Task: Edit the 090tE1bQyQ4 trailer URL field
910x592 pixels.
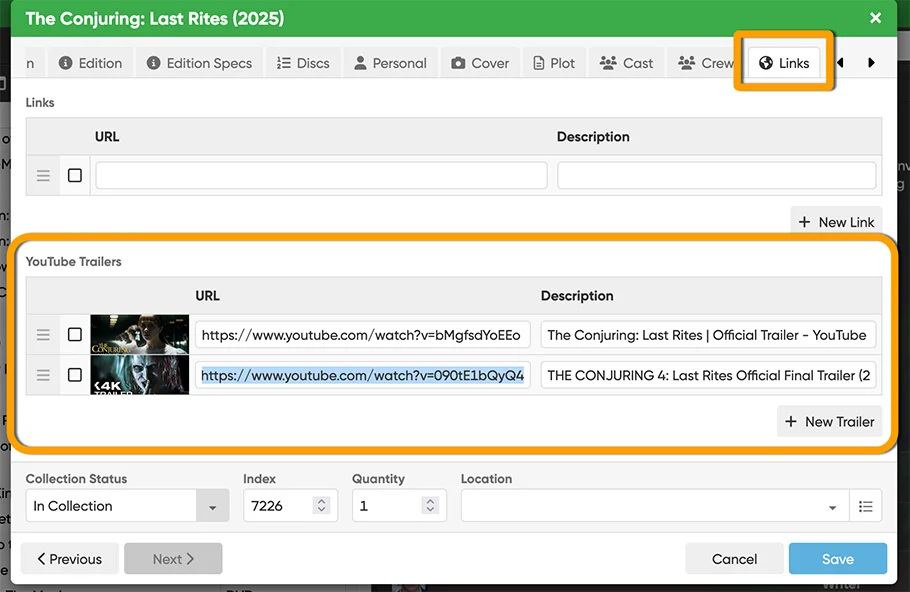Action: (363, 376)
